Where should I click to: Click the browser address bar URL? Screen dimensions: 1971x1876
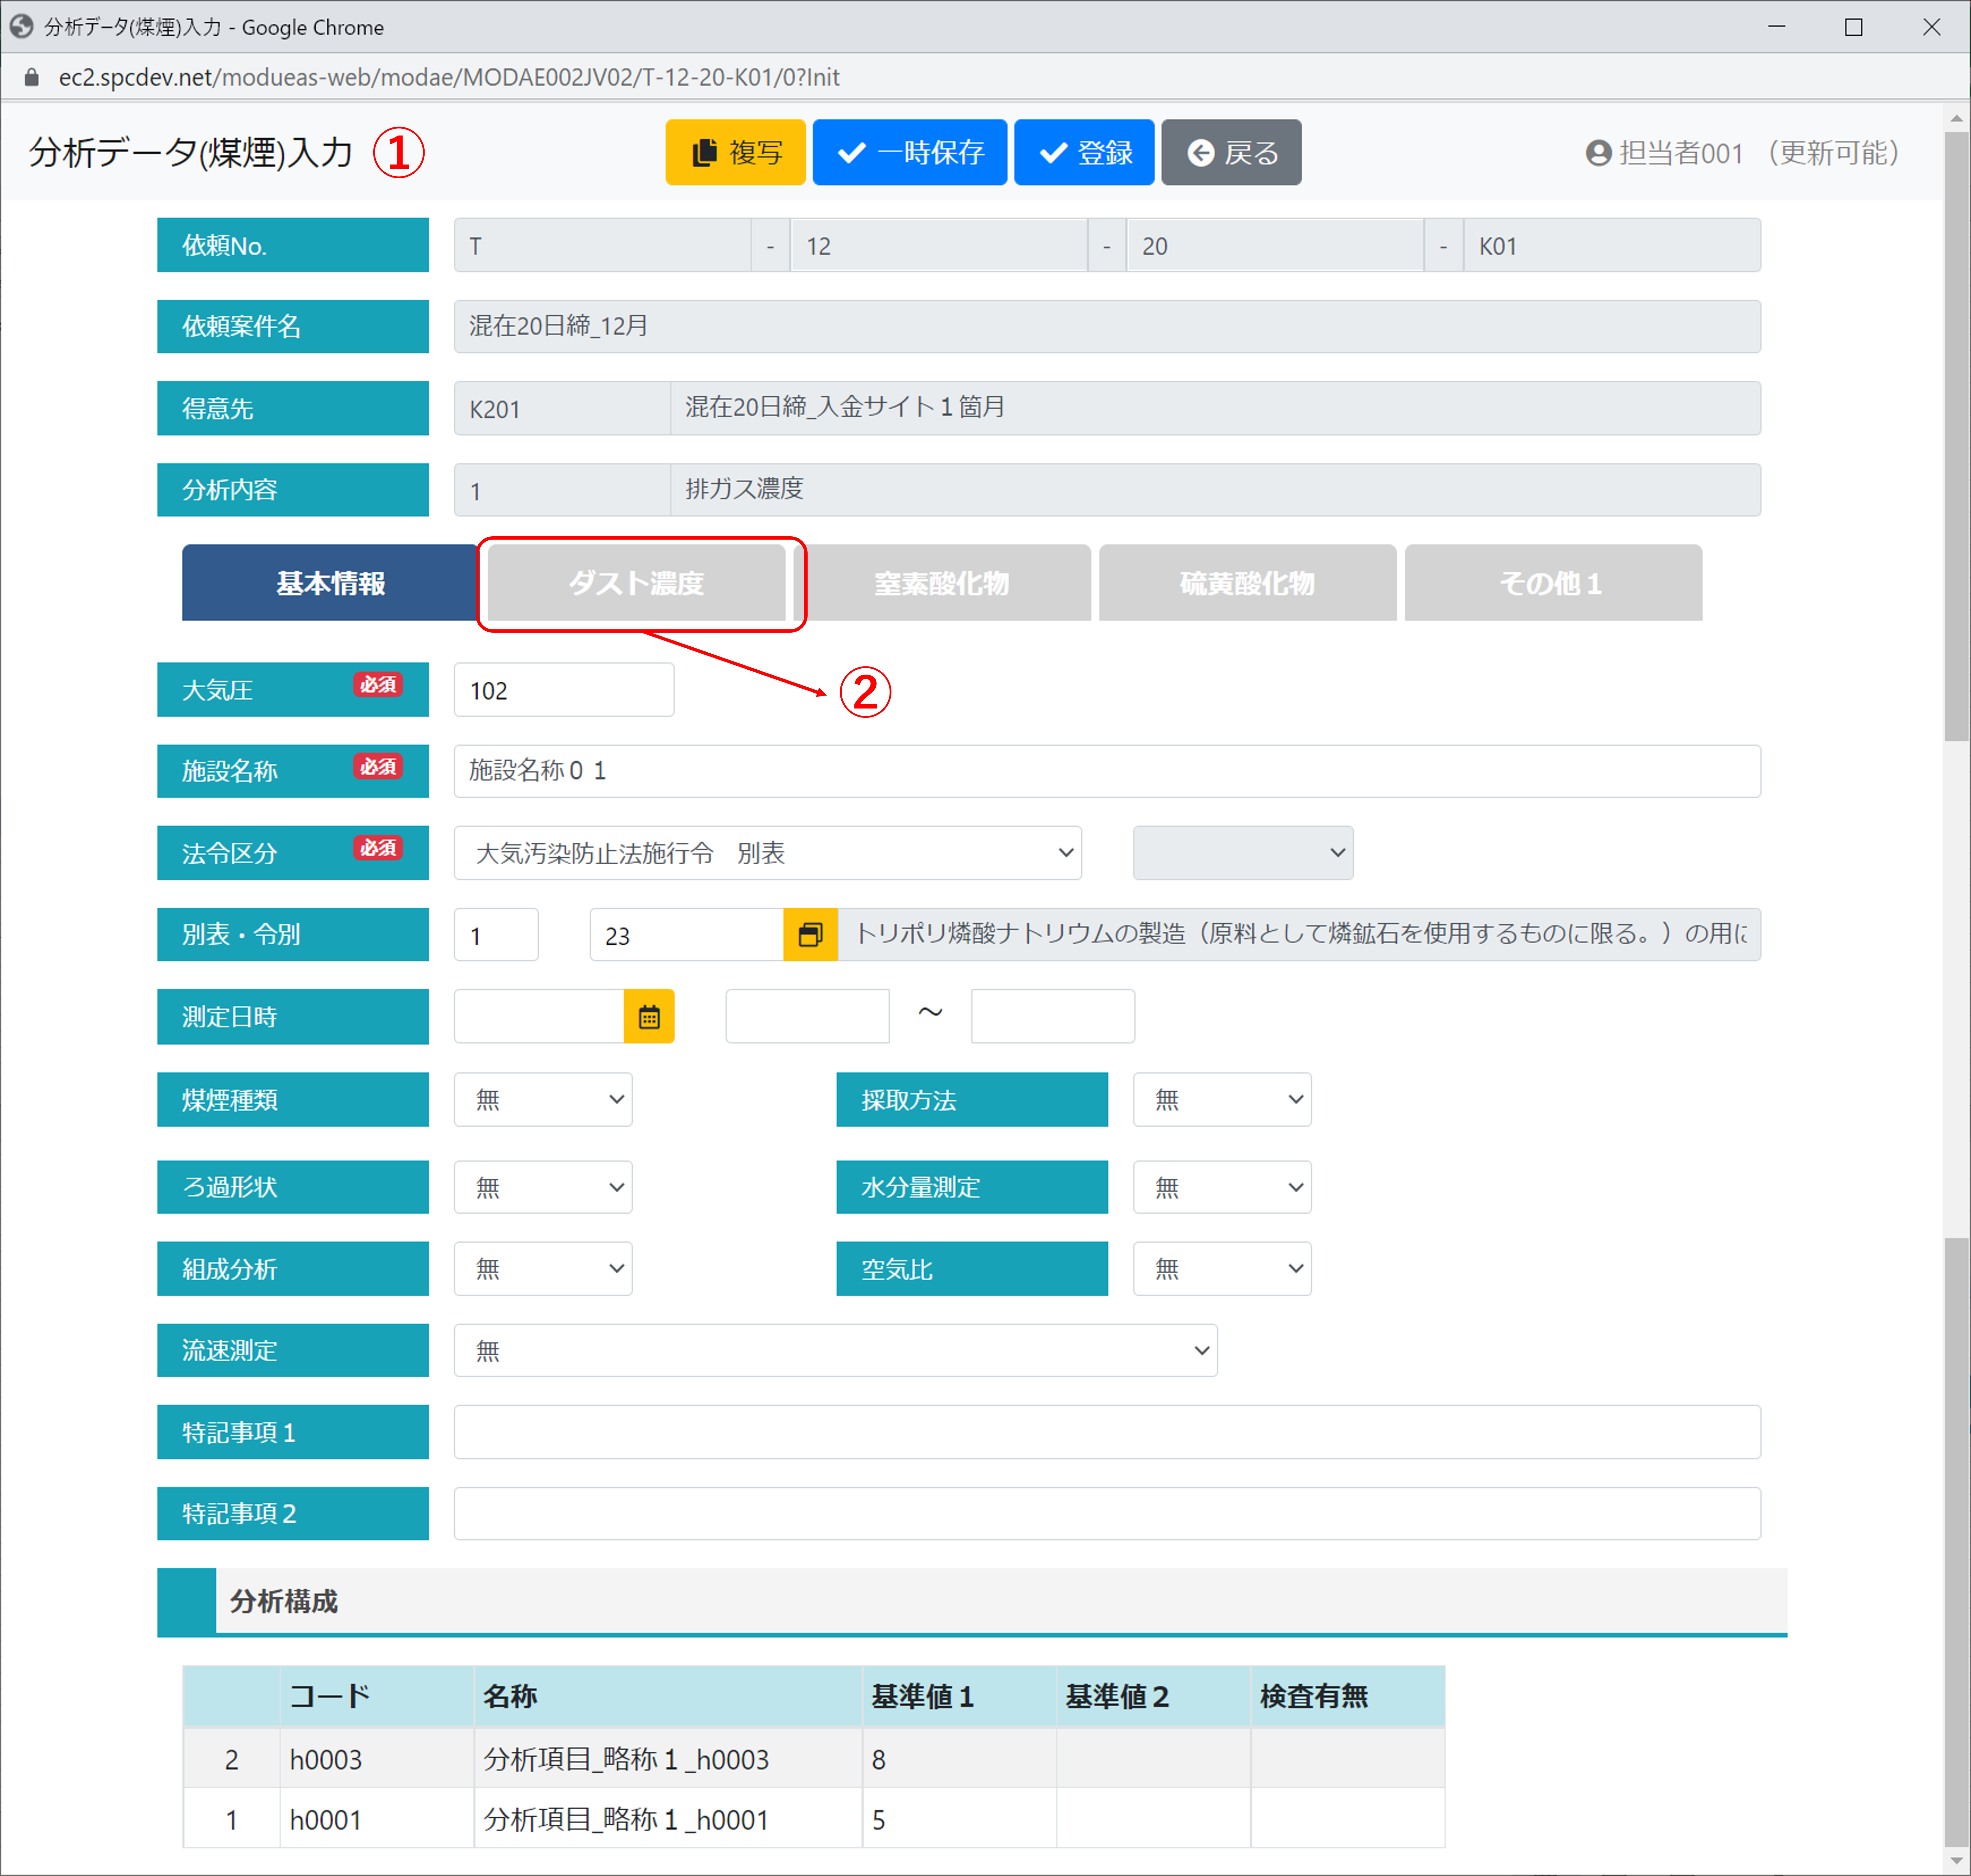point(449,77)
